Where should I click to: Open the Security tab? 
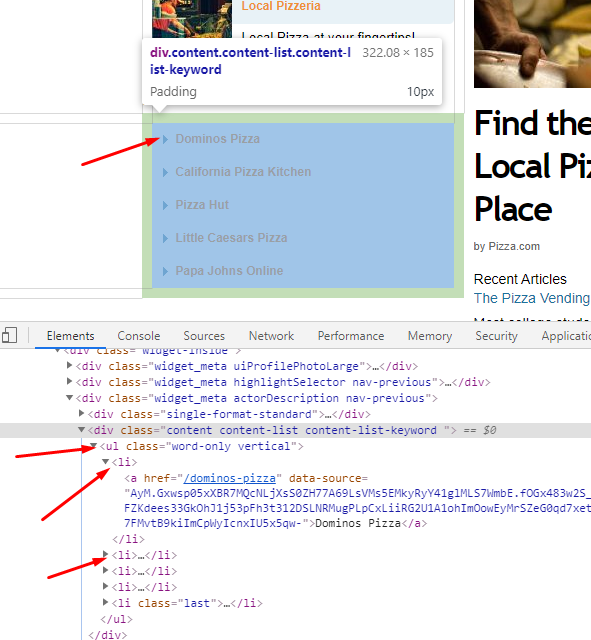point(496,336)
